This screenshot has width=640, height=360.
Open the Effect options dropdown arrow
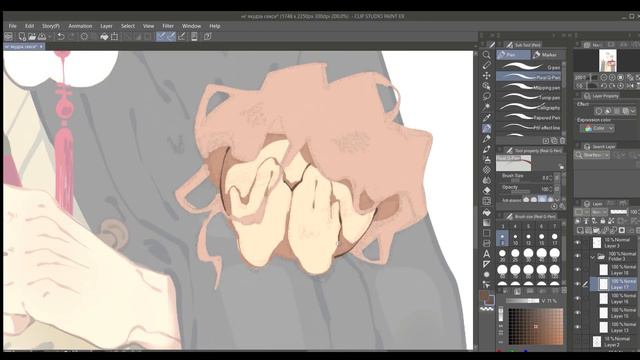[633, 111]
